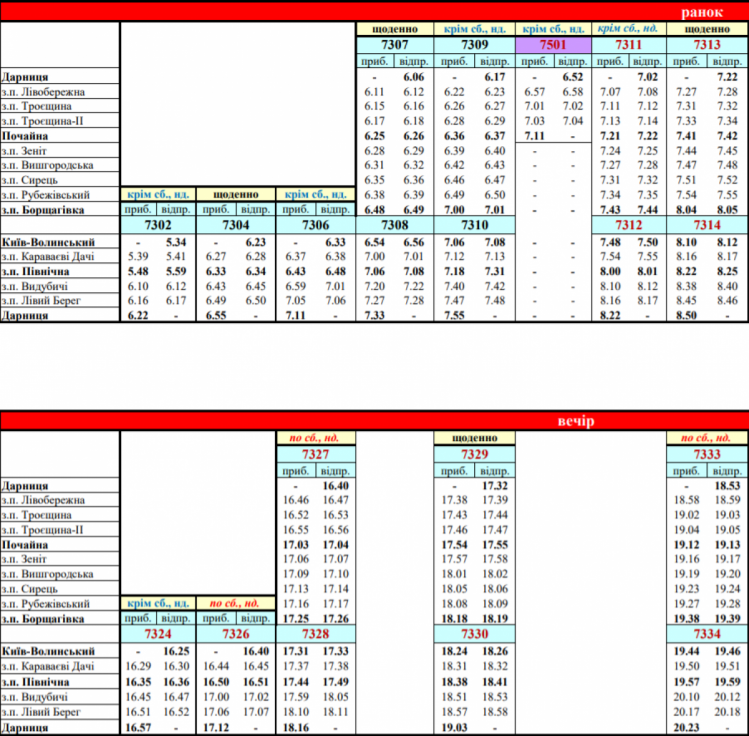Click 'щоденно' label above train 7329
Viewport: 749px width, 736px height.
(474, 438)
